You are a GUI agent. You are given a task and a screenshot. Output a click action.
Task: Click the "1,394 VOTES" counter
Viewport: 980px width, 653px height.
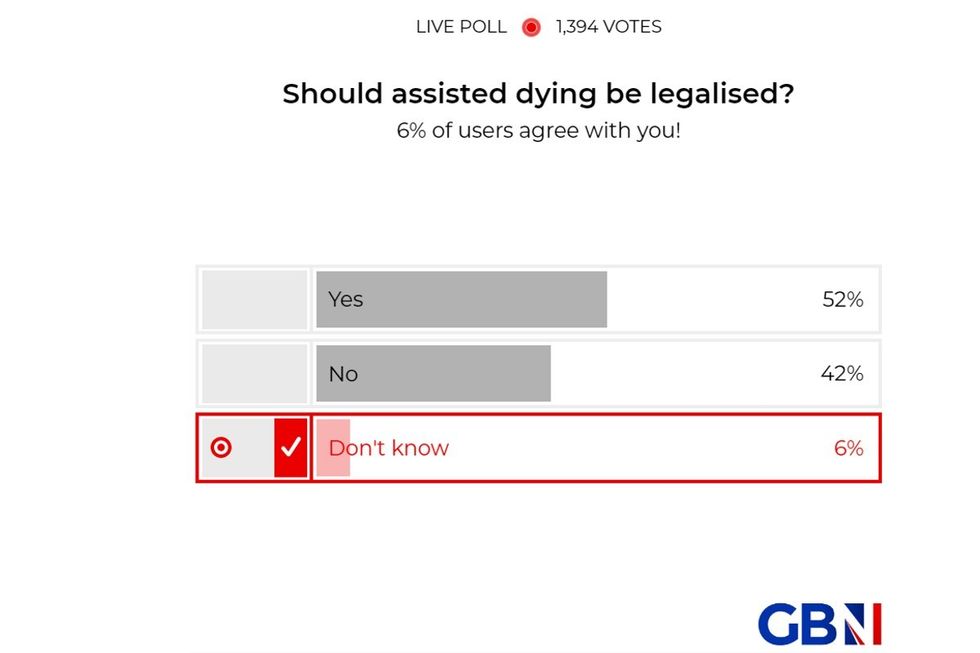(x=609, y=28)
